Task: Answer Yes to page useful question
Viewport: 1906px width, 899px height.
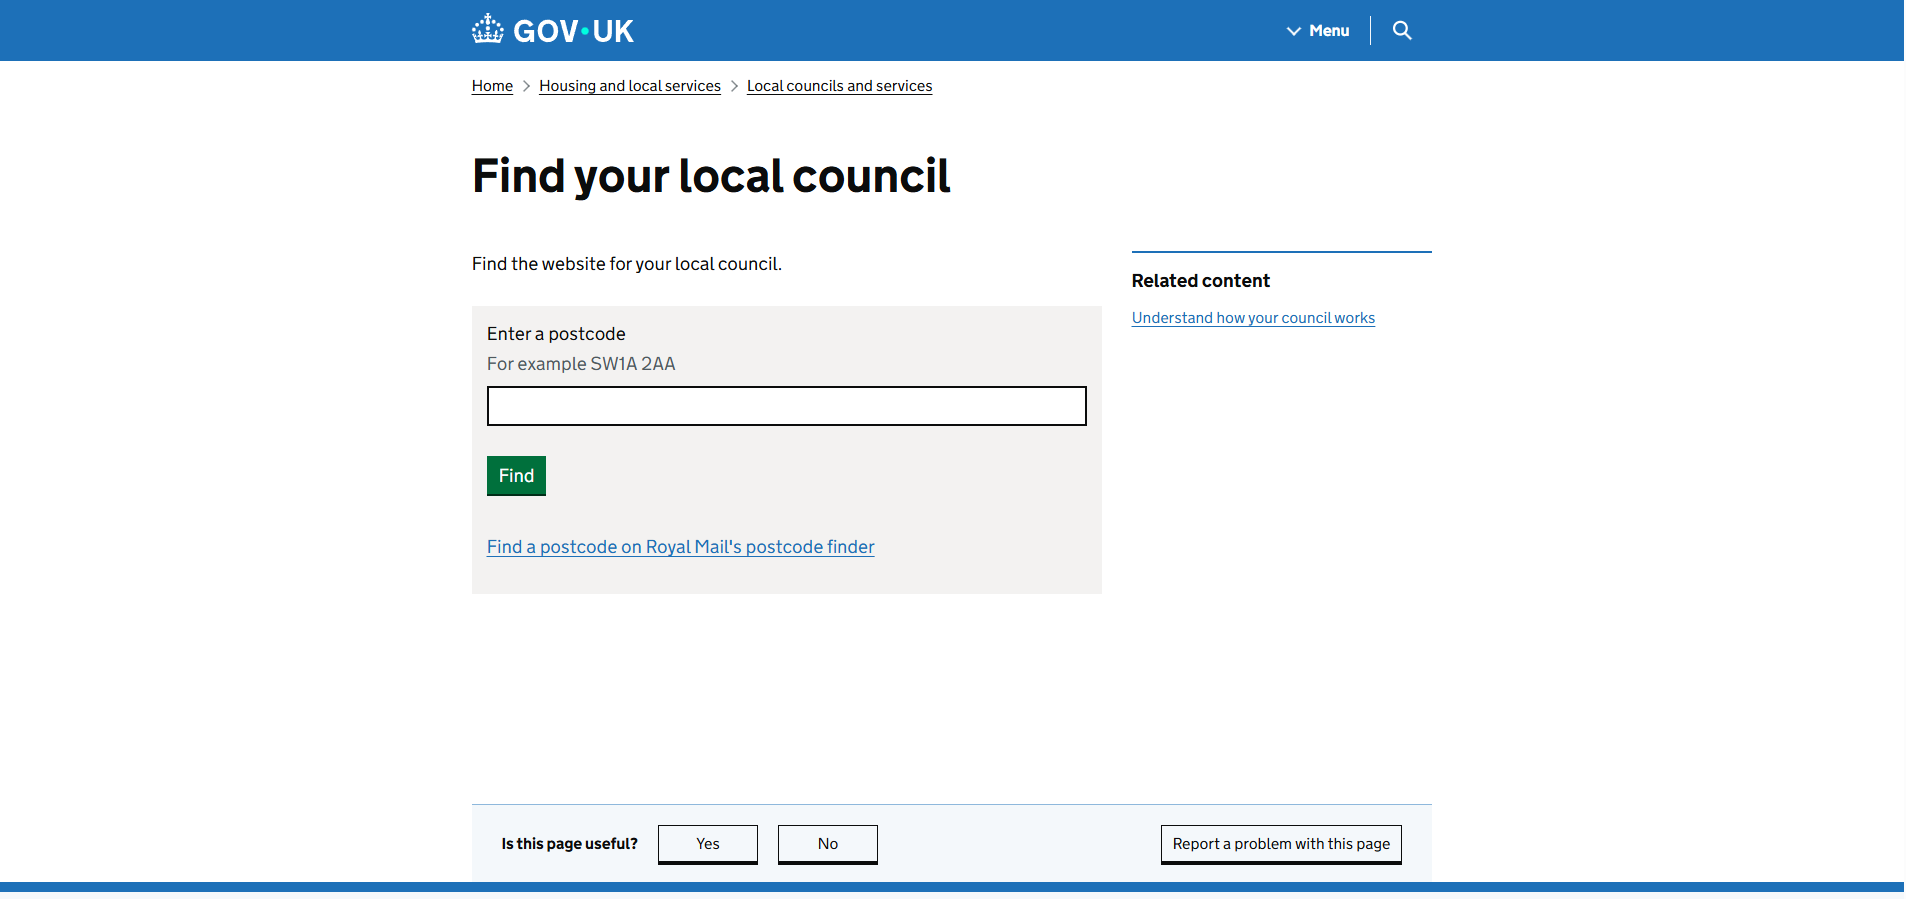Action: 707,844
